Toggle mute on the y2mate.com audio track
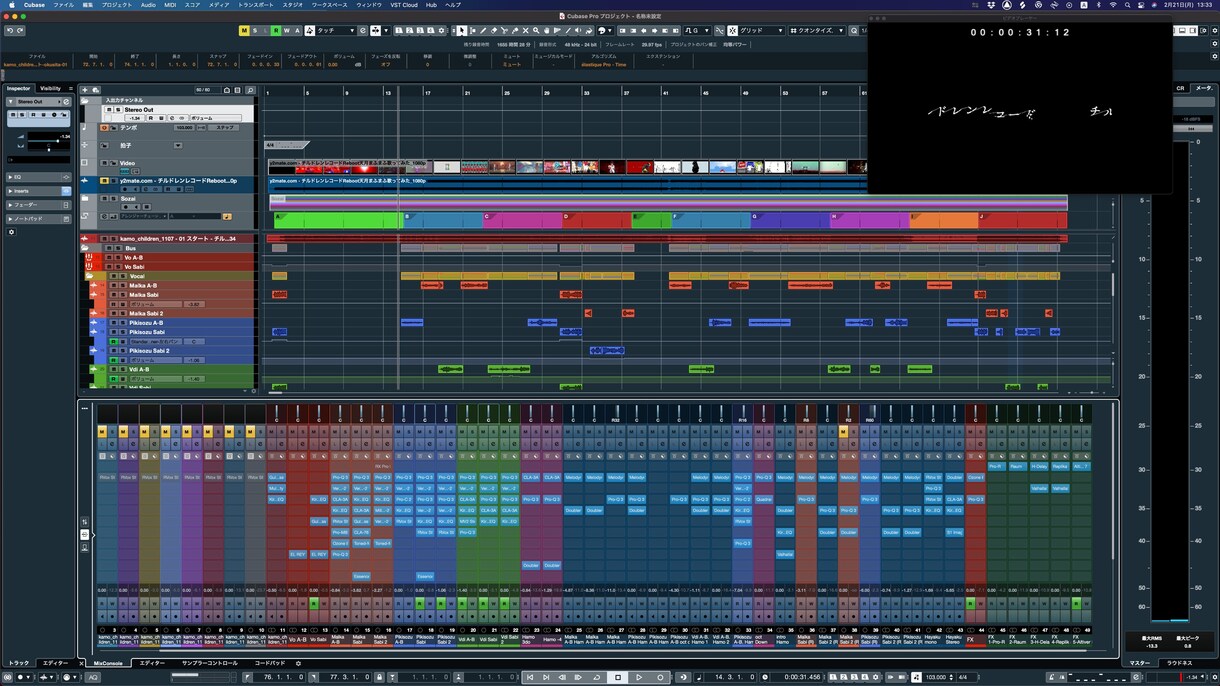 [105, 181]
